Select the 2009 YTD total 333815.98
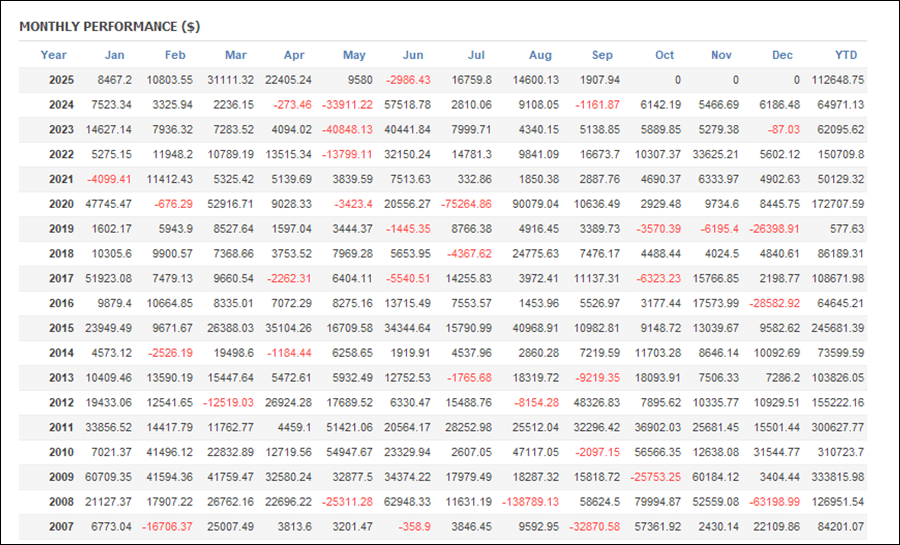The width and height of the screenshot is (900, 545). 839,476
